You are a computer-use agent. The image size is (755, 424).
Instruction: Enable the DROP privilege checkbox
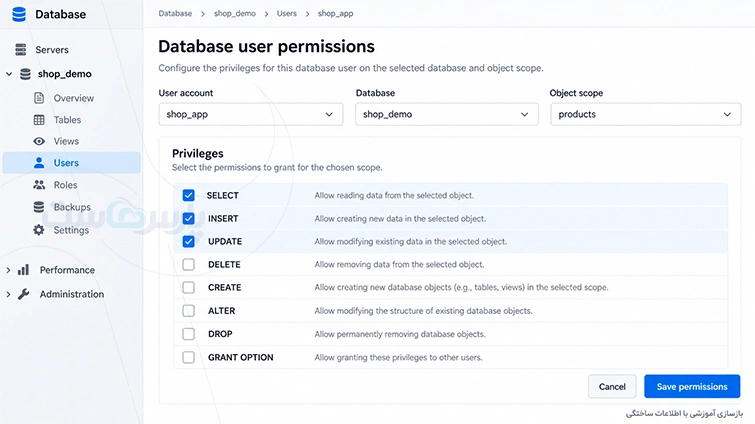pyautogui.click(x=188, y=334)
